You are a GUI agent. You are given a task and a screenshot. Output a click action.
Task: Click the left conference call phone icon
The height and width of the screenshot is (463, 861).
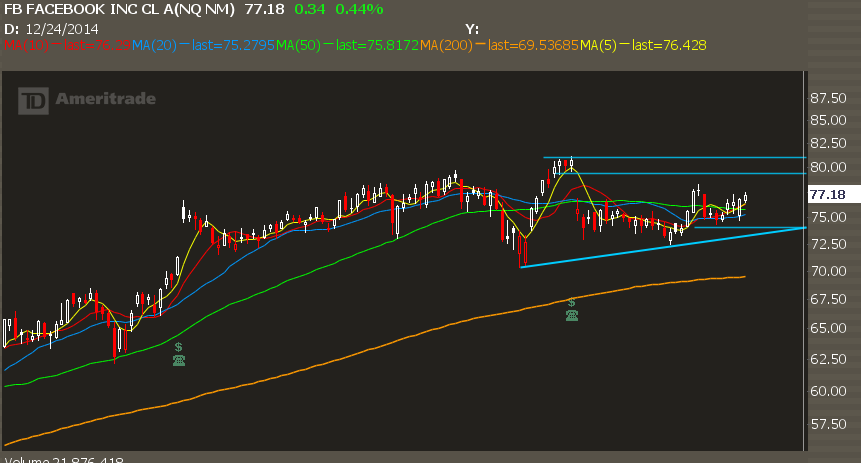[x=178, y=360]
